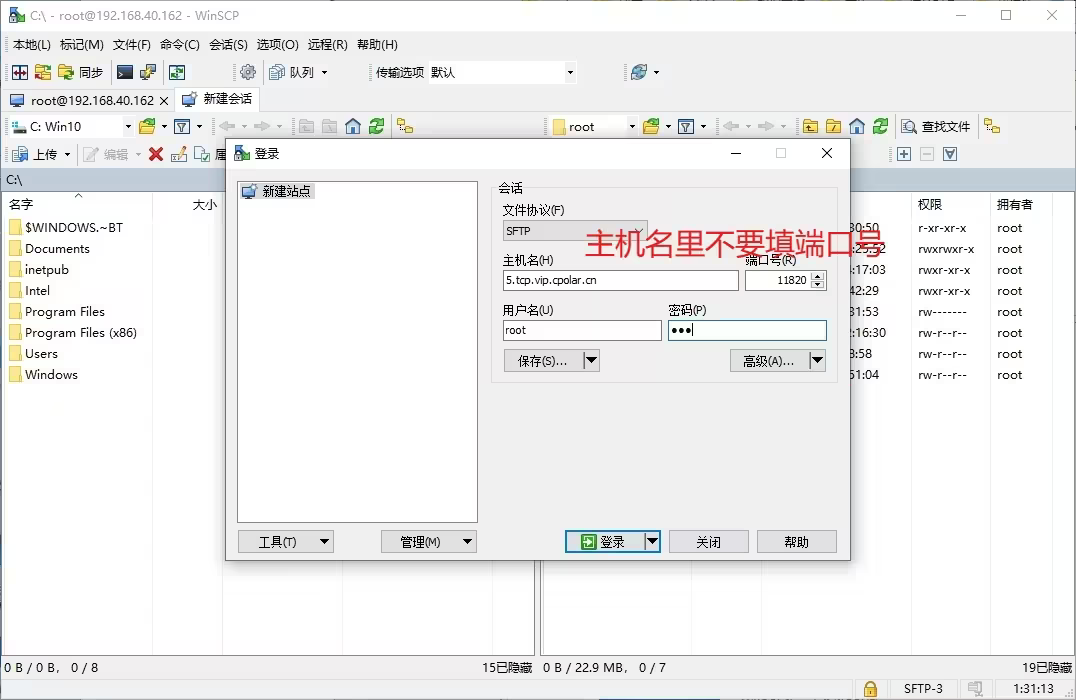The width and height of the screenshot is (1076, 700).
Task: Click the remote selection filter icon beside the minus
Action: point(950,154)
